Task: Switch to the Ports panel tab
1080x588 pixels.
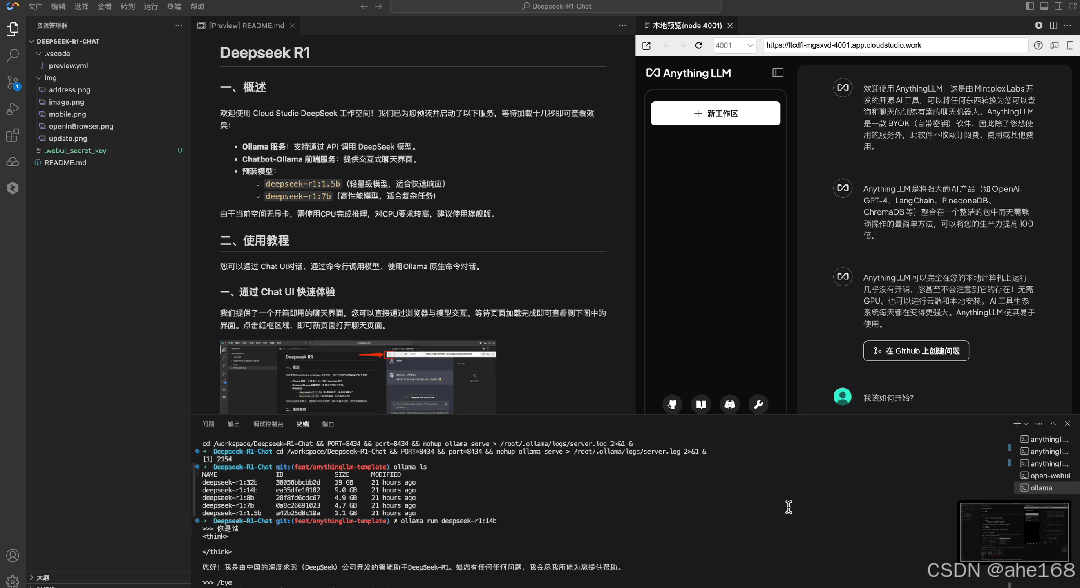Action: pyautogui.click(x=328, y=424)
